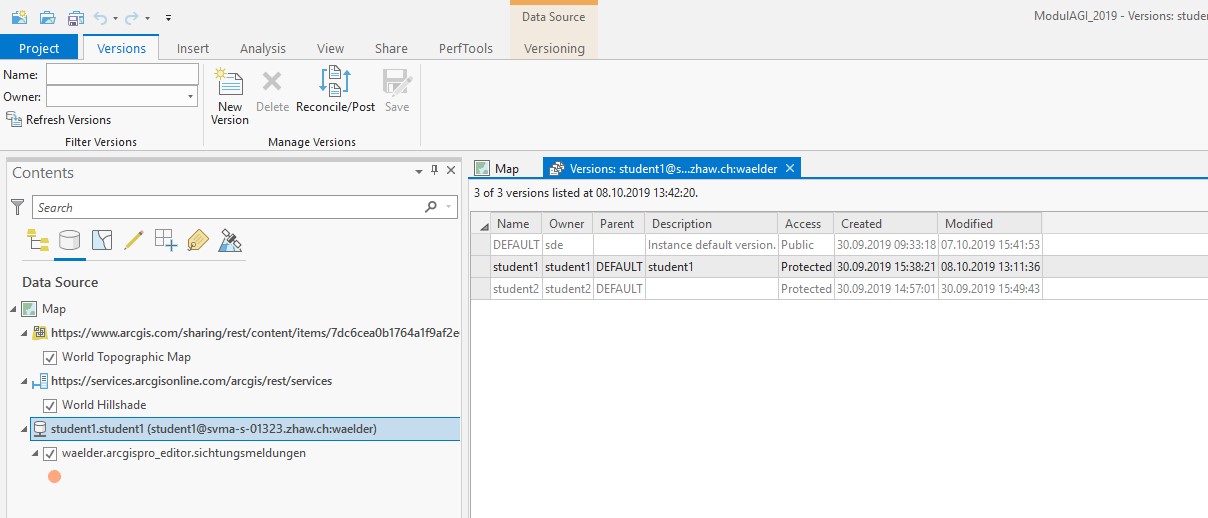1208x518 pixels.
Task: Select List By Labeling icon
Action: pyautogui.click(x=198, y=240)
